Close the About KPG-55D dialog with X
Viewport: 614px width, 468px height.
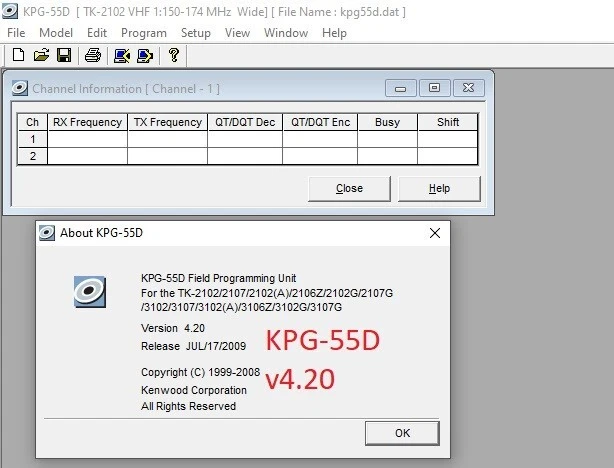435,233
